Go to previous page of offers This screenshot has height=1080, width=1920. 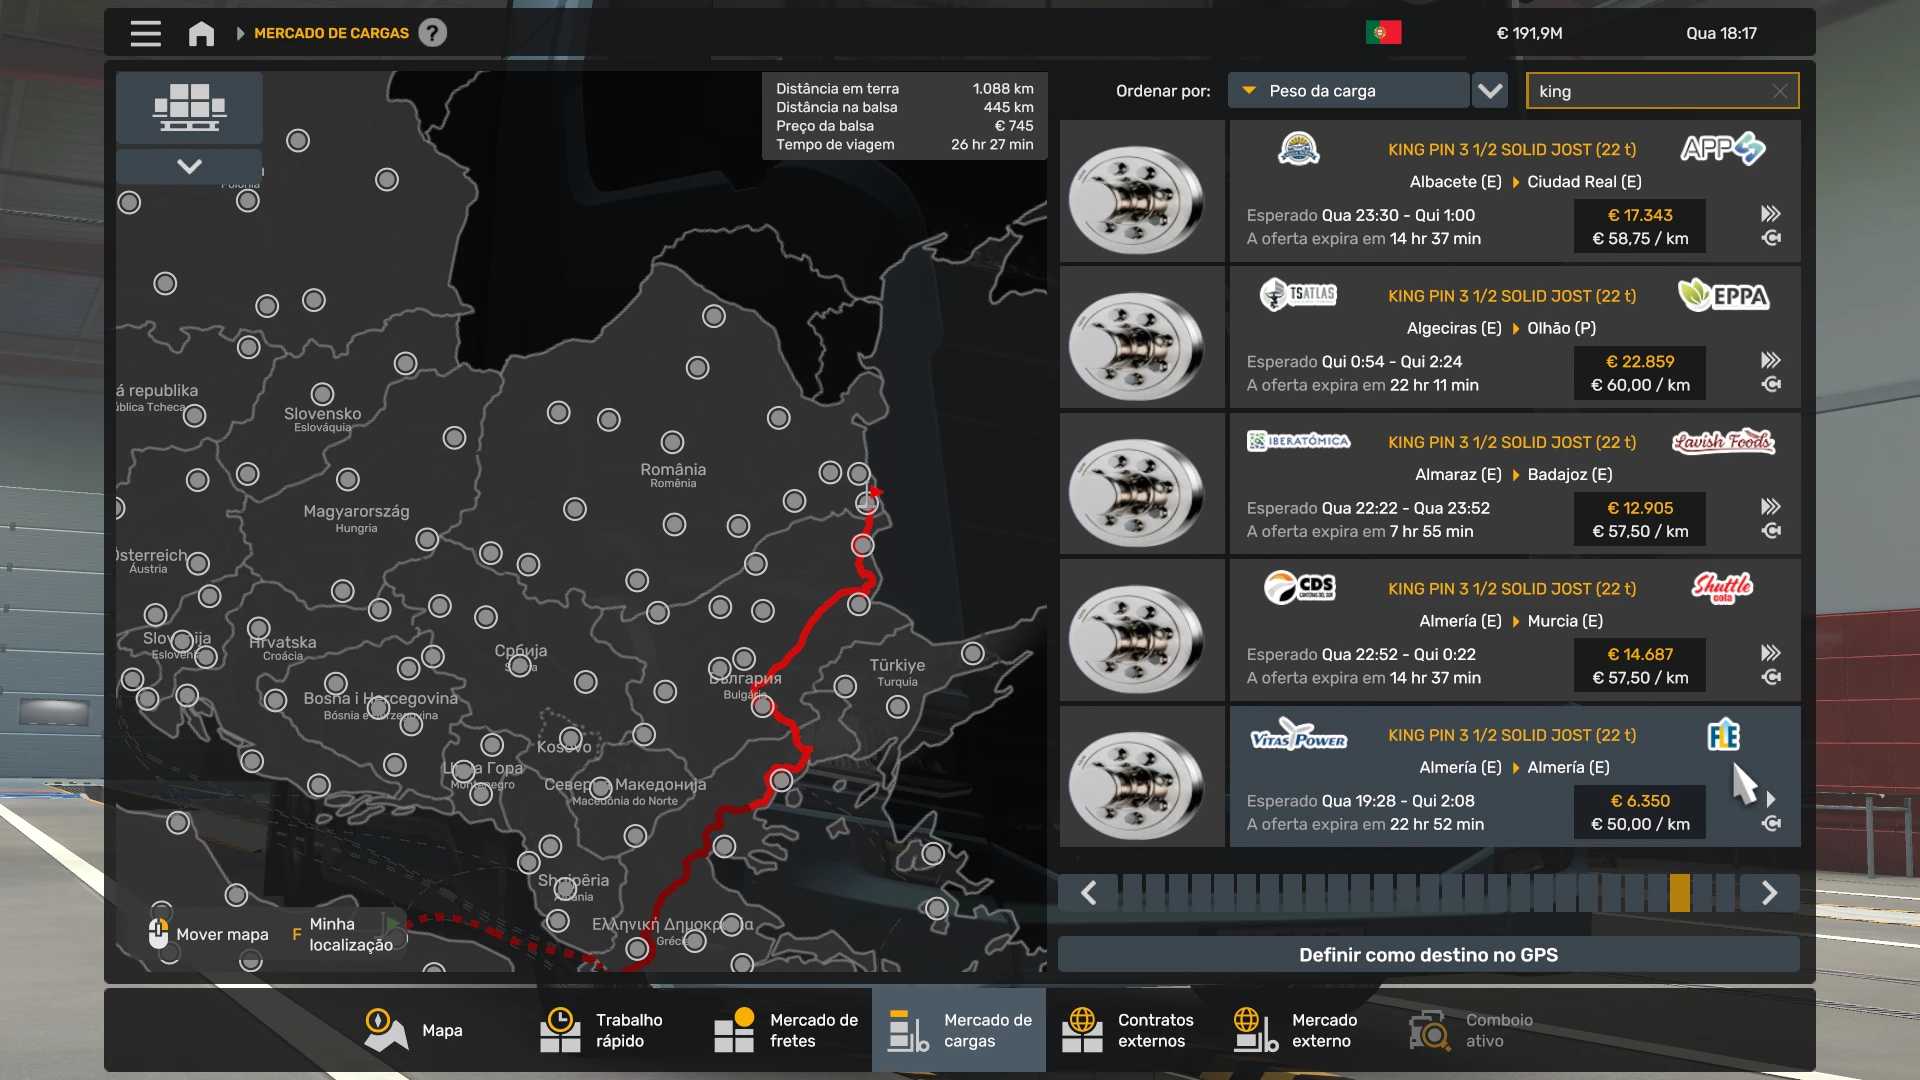coord(1089,893)
